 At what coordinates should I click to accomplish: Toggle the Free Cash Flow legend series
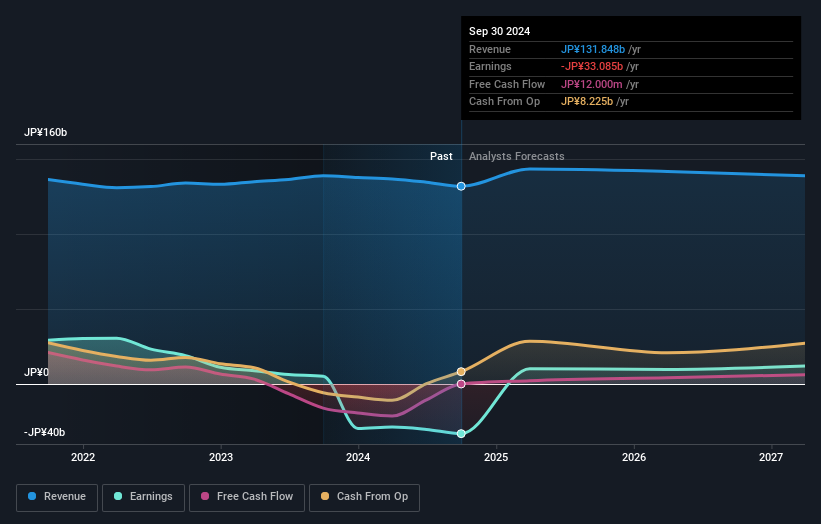[x=247, y=497]
